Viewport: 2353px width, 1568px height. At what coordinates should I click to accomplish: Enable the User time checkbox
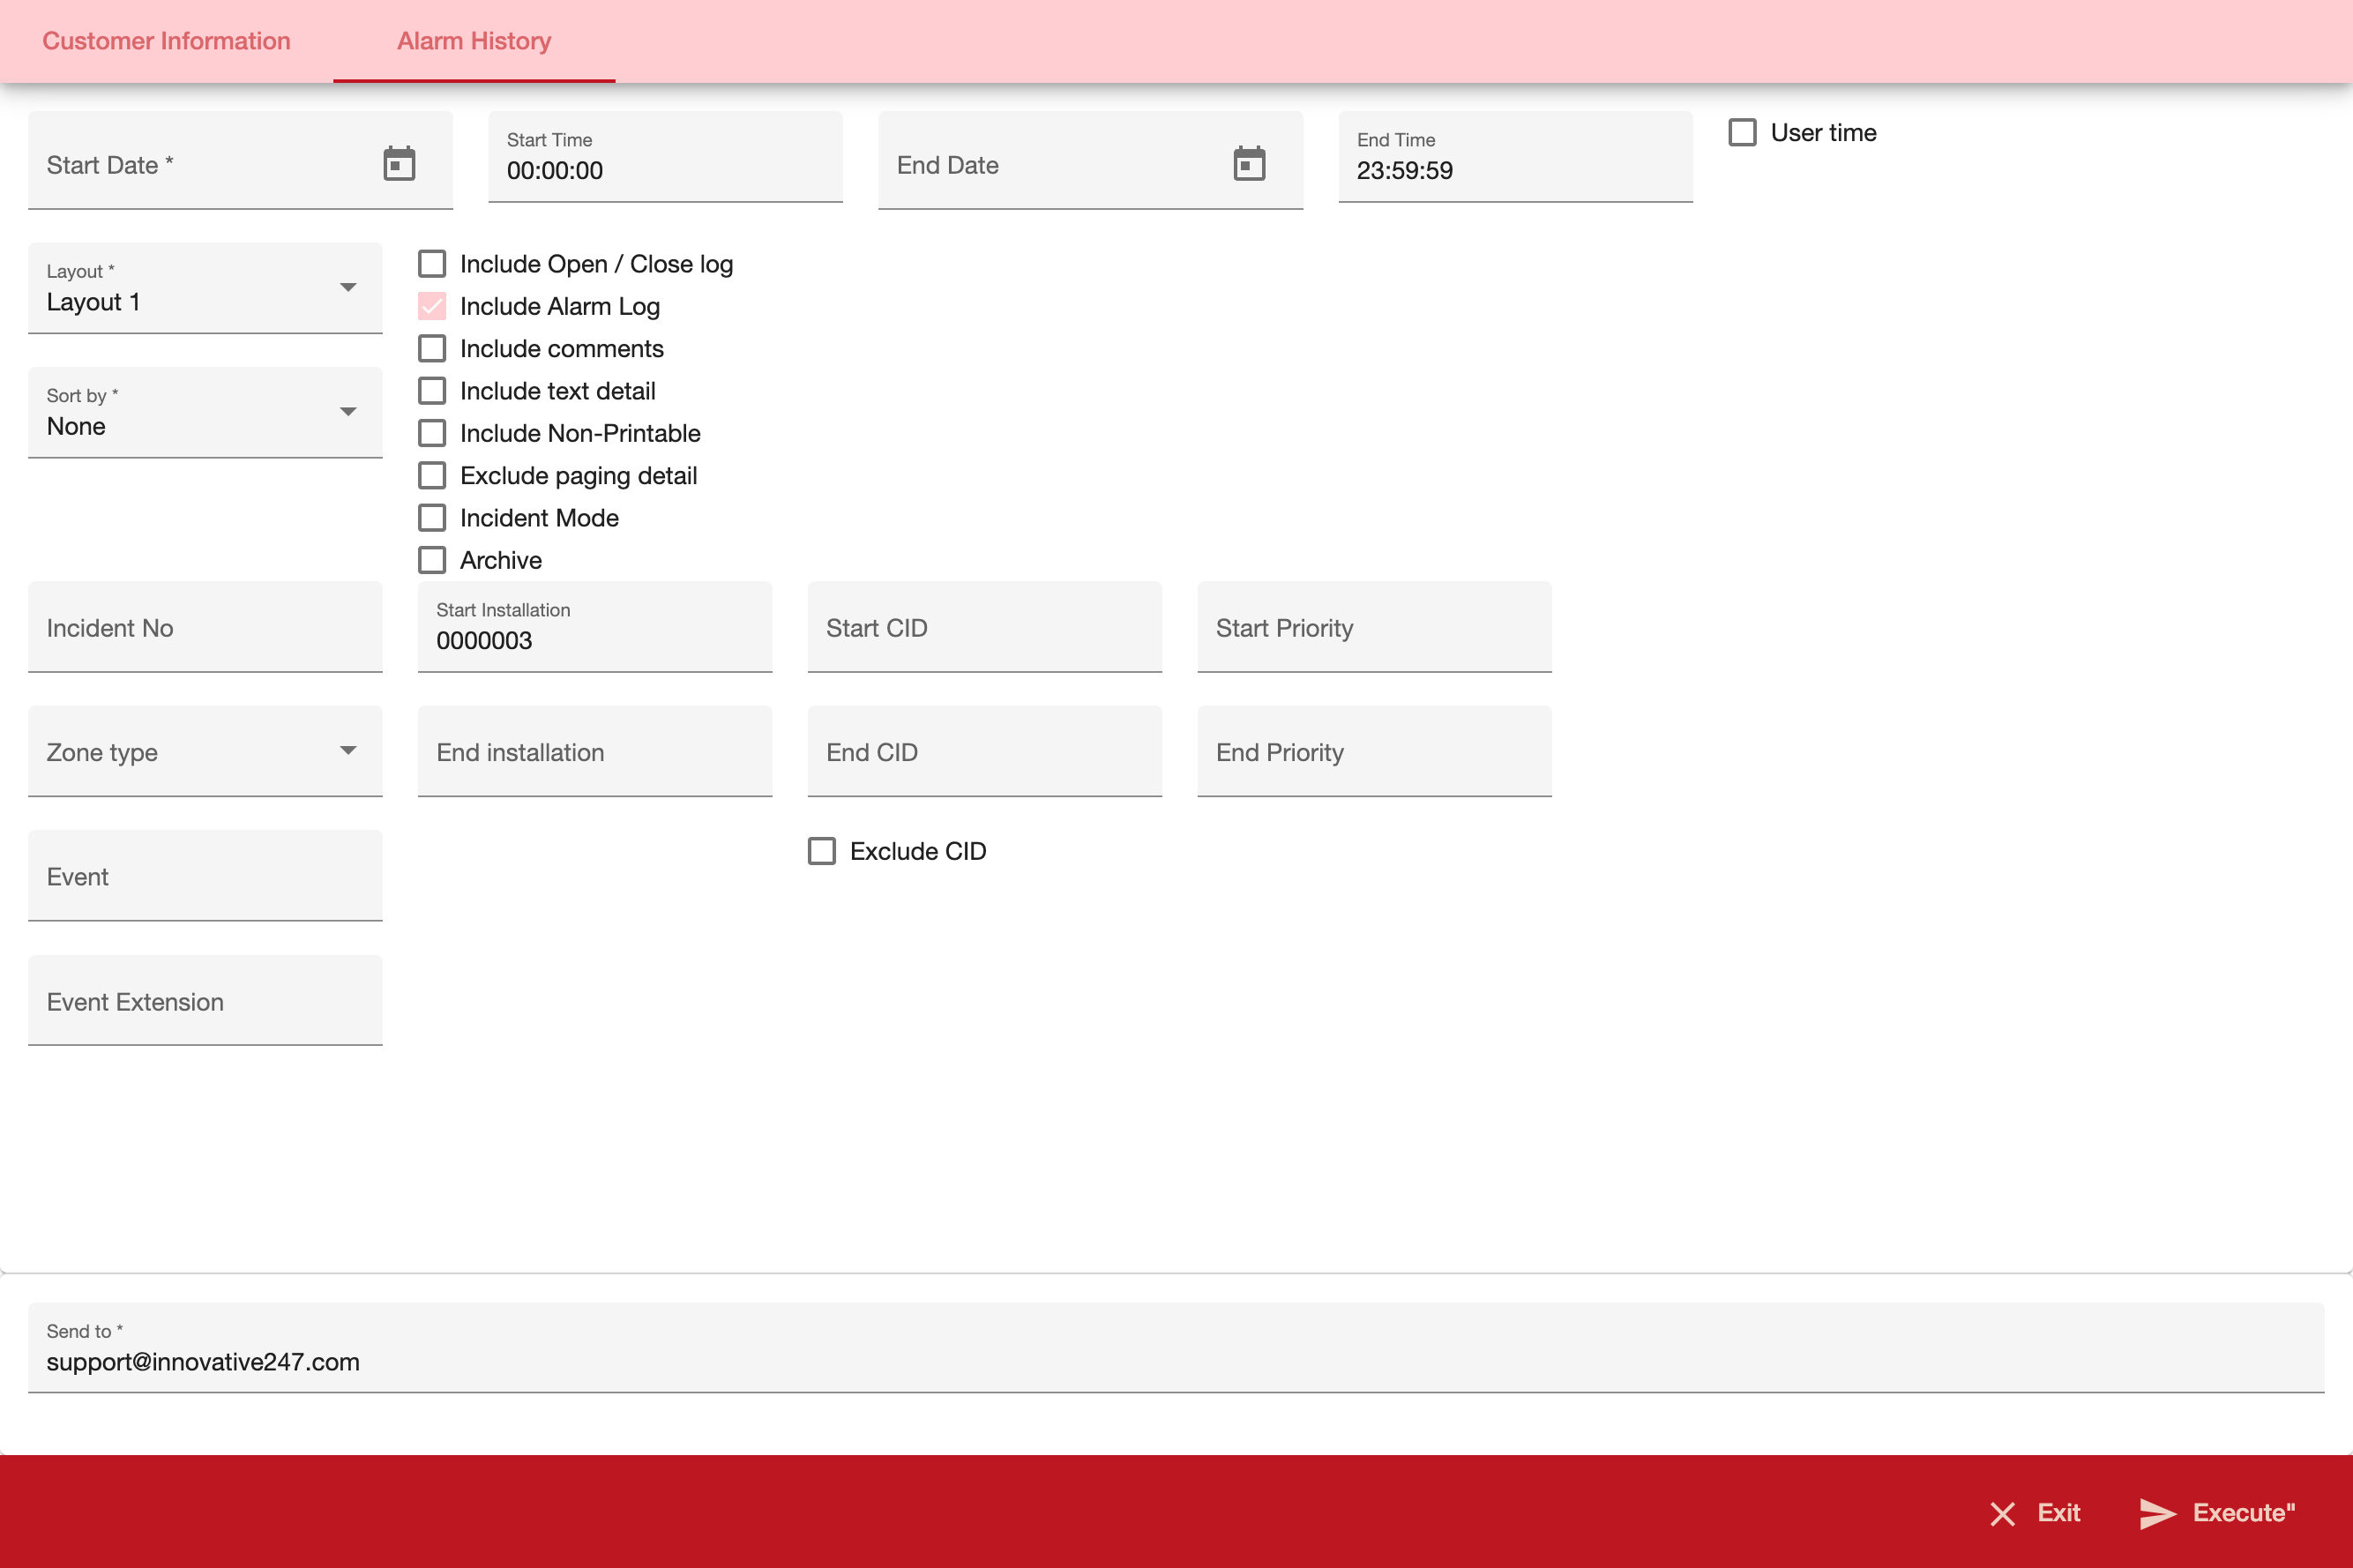[x=1742, y=132]
